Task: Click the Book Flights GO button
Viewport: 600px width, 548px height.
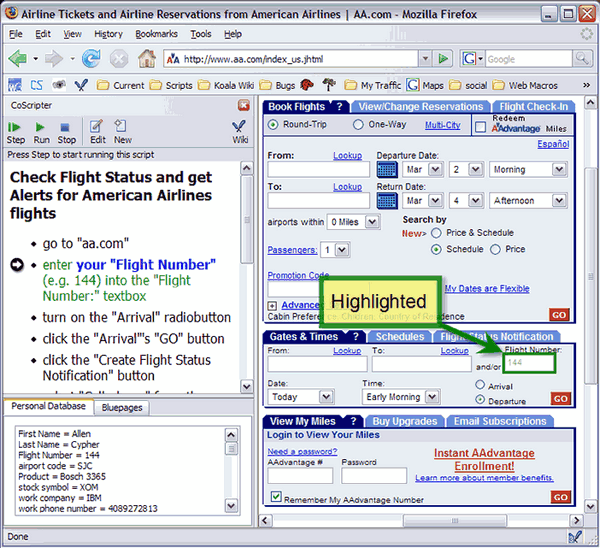Action: (x=559, y=315)
